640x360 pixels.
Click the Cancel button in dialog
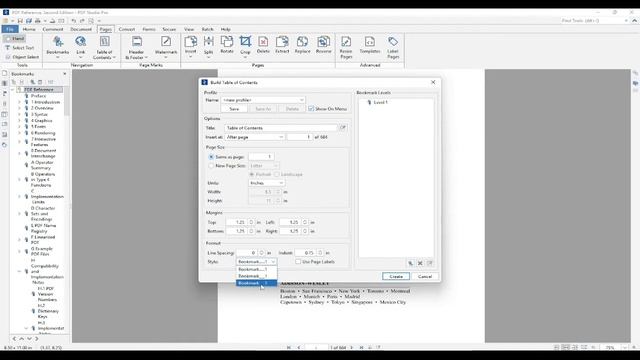[x=424, y=276]
